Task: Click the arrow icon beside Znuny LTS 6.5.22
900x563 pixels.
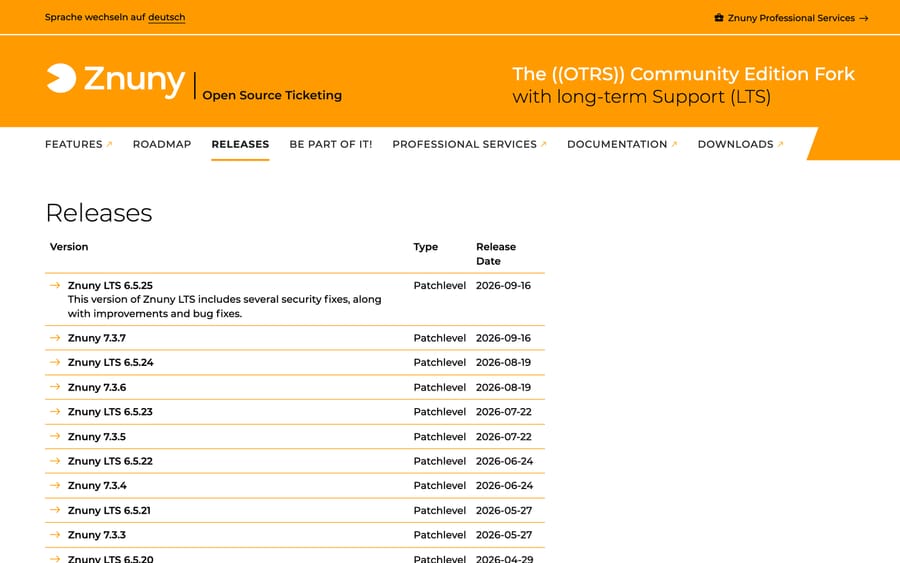Action: pyautogui.click(x=55, y=461)
